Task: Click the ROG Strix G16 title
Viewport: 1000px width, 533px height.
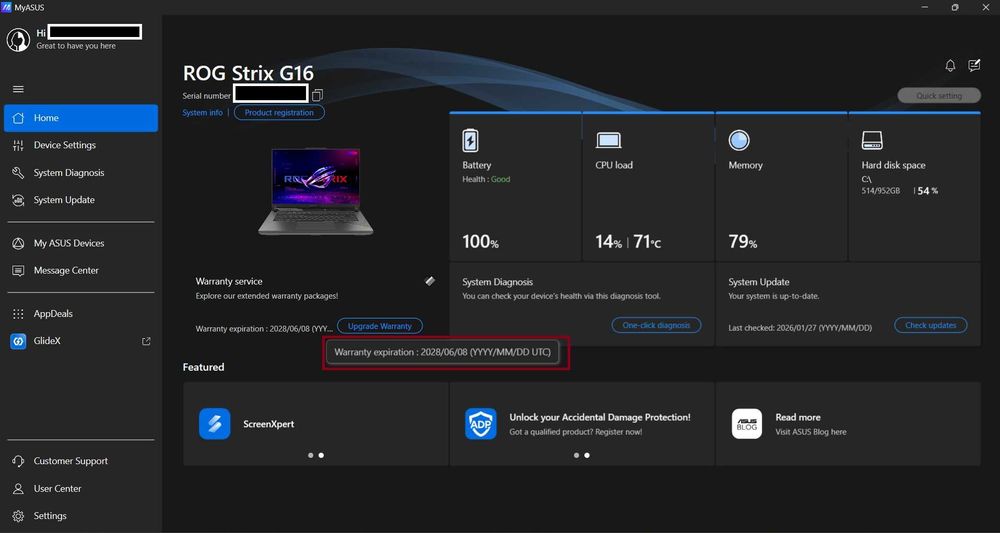Action: pyautogui.click(x=248, y=73)
